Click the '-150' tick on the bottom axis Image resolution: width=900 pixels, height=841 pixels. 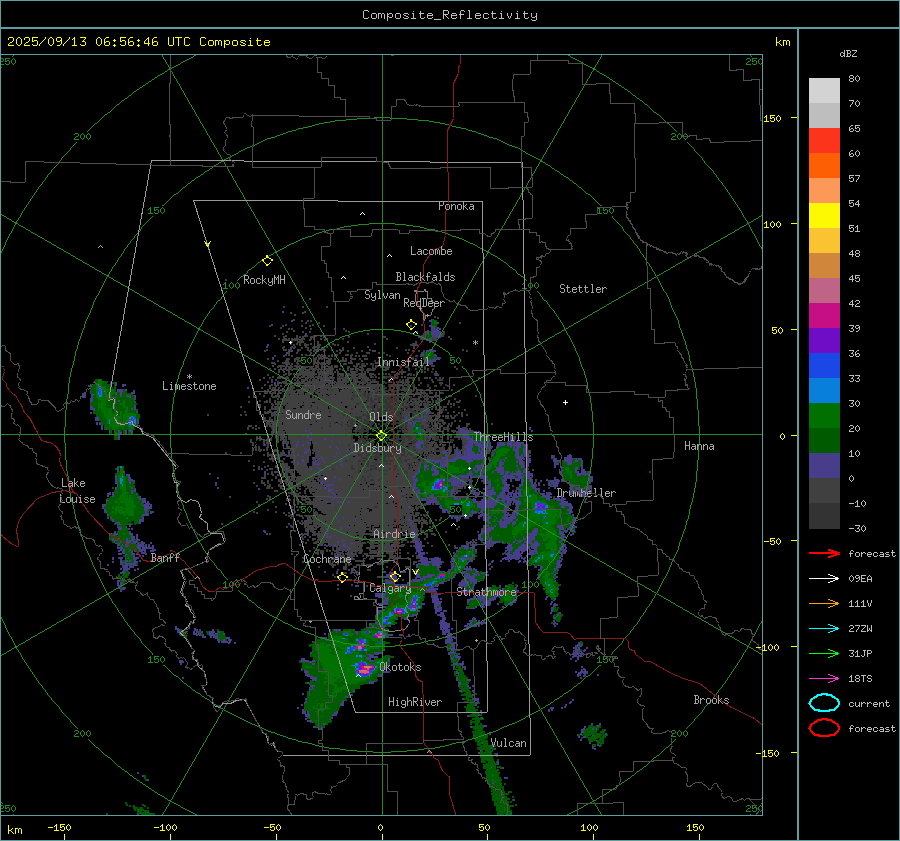(59, 827)
